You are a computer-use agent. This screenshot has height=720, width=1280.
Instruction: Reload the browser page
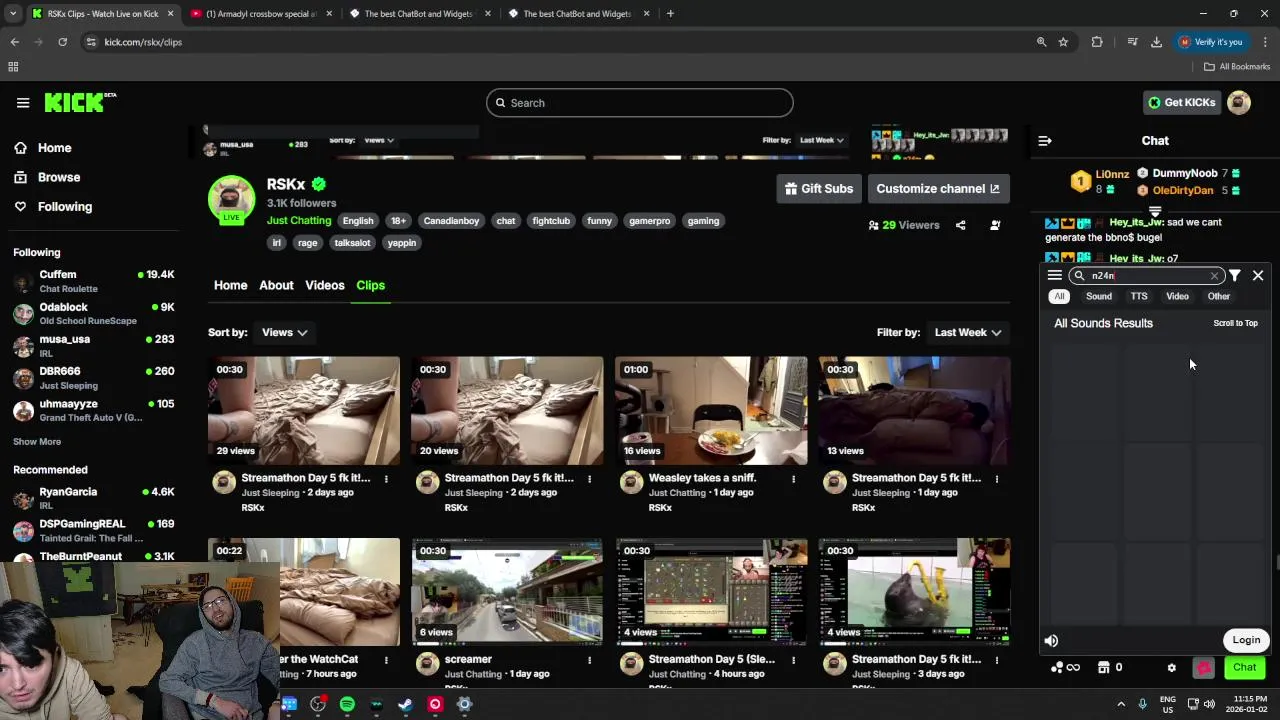pos(62,42)
